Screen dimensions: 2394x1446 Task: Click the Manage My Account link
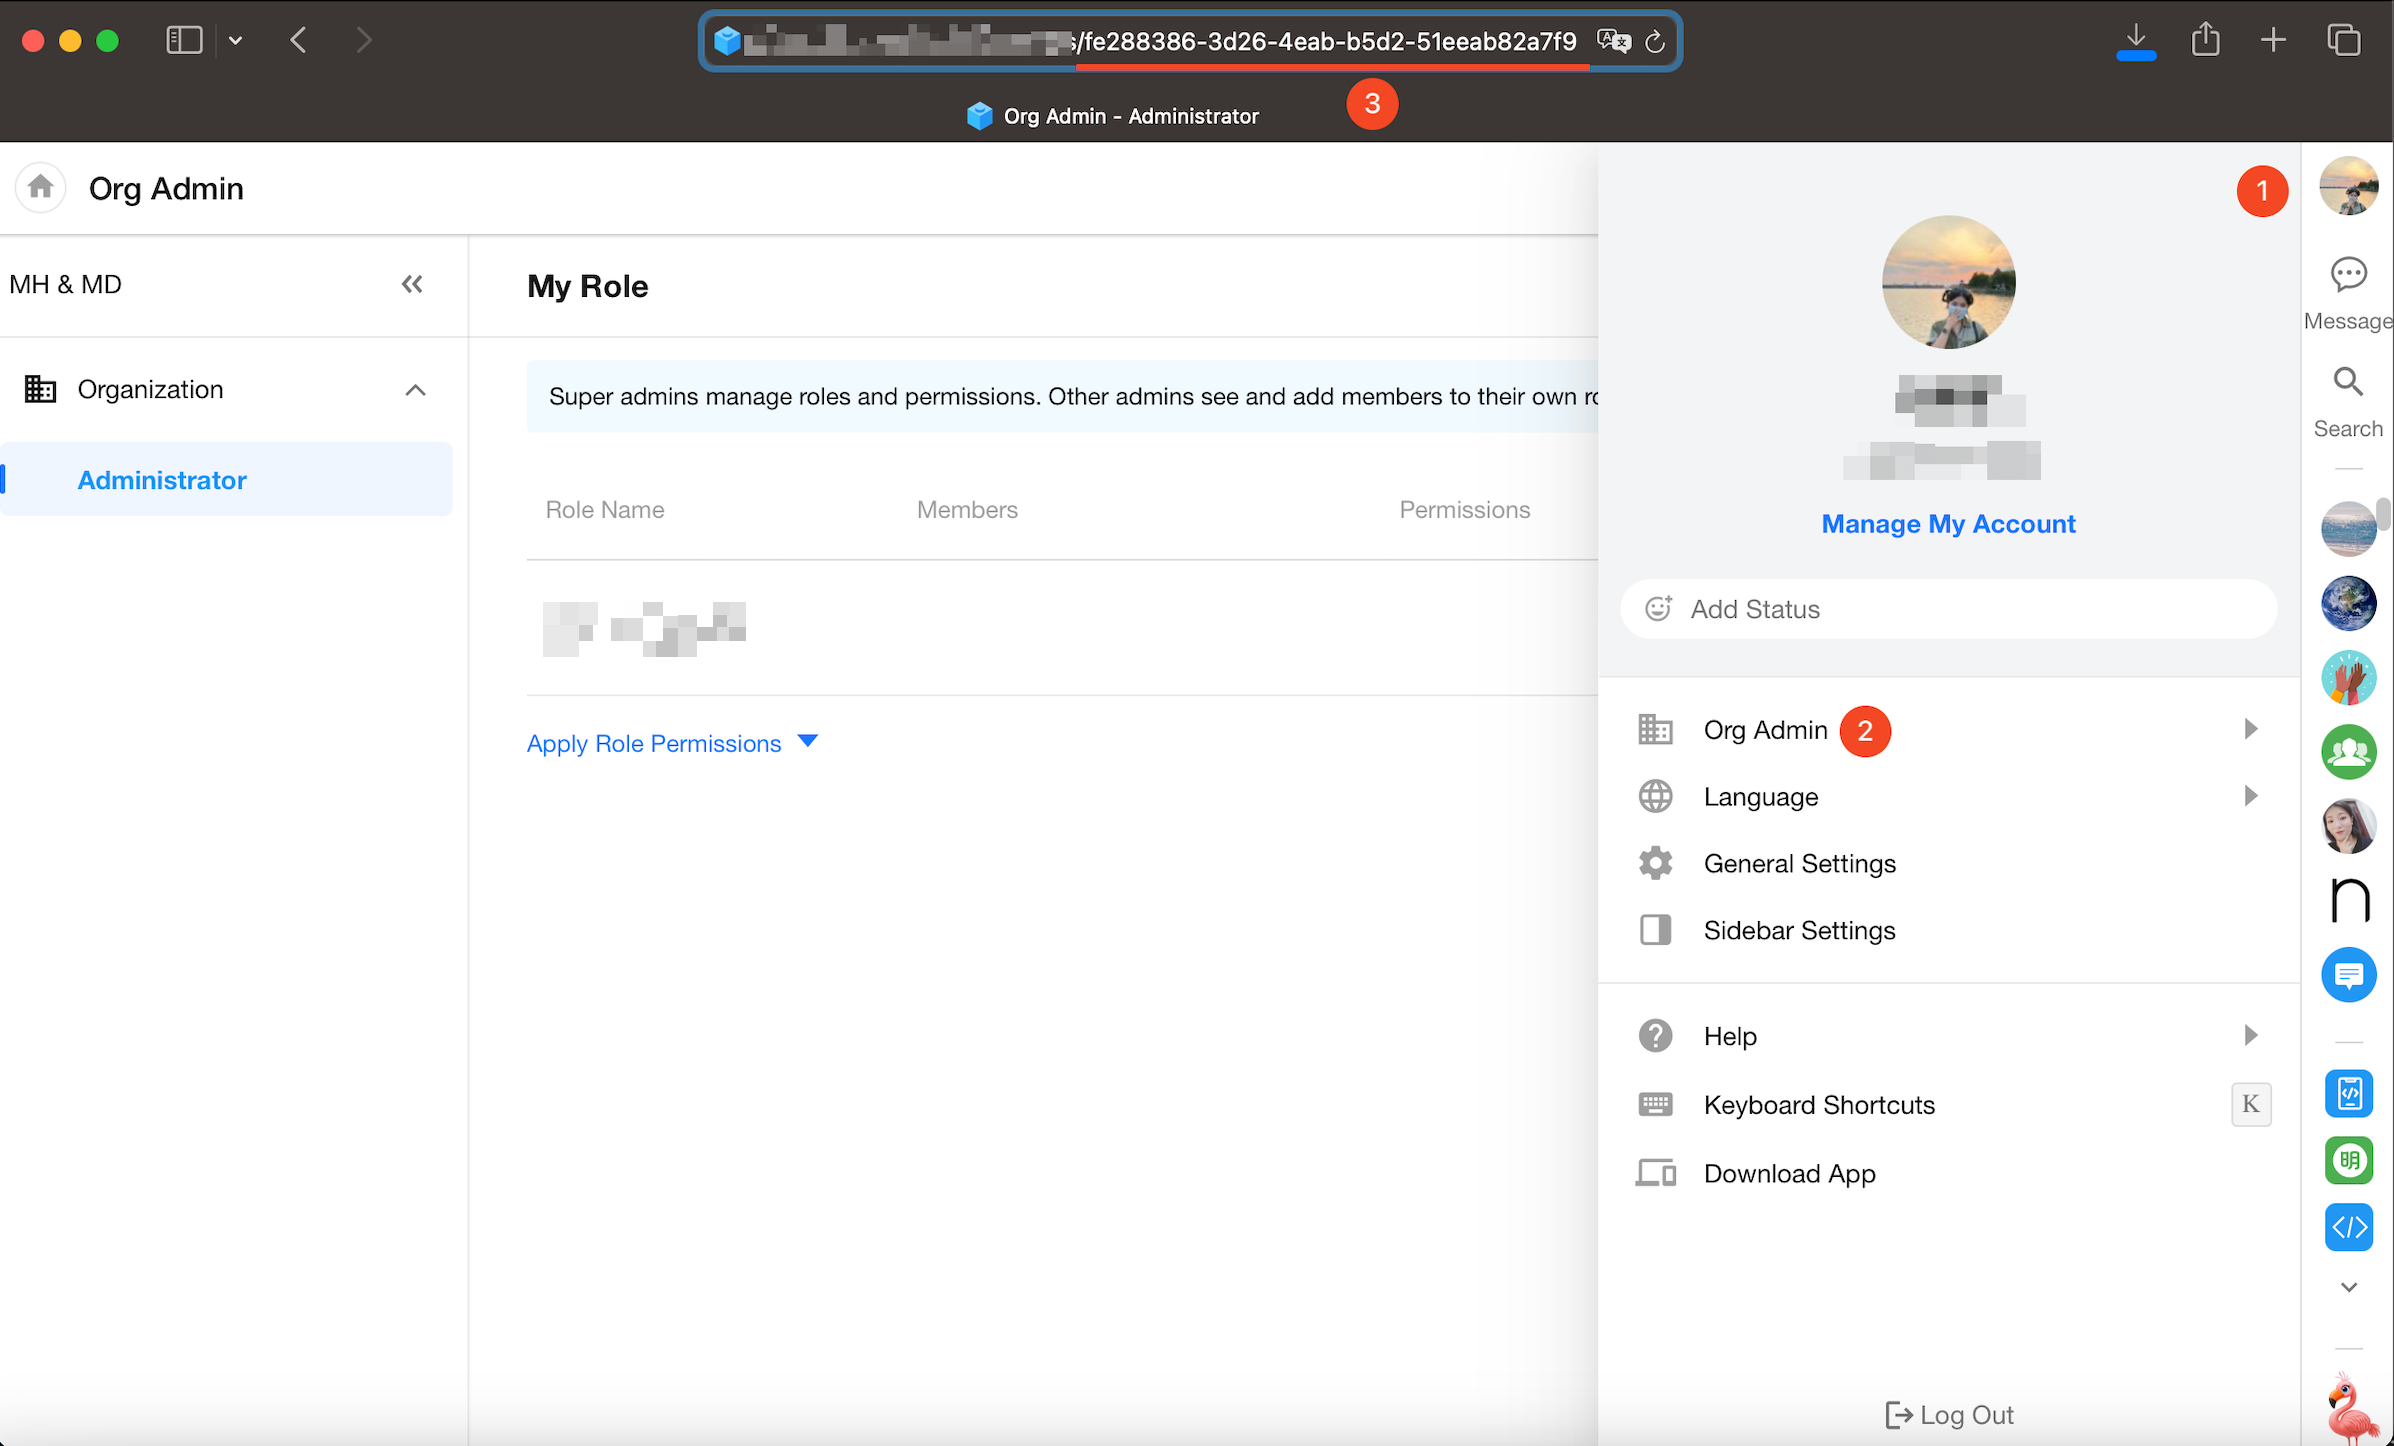pos(1947,524)
